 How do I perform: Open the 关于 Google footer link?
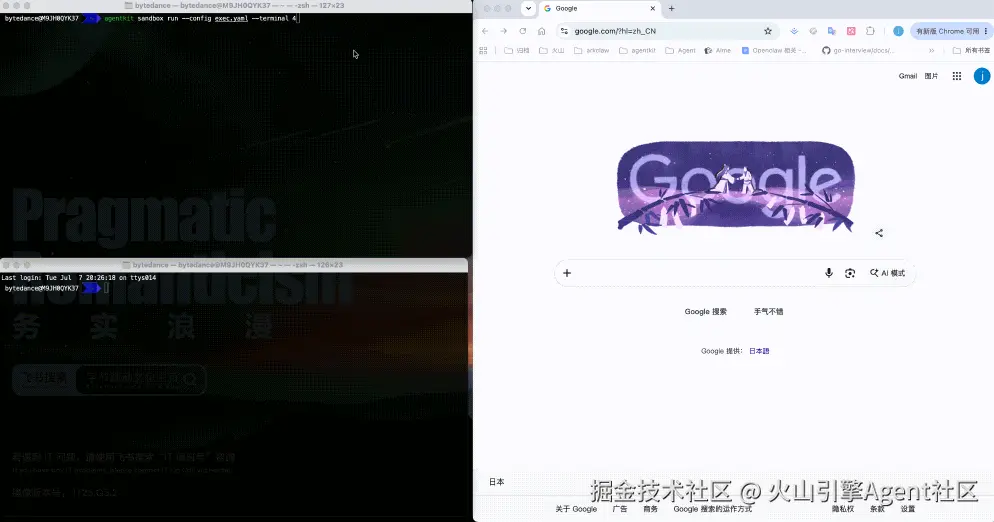576,509
